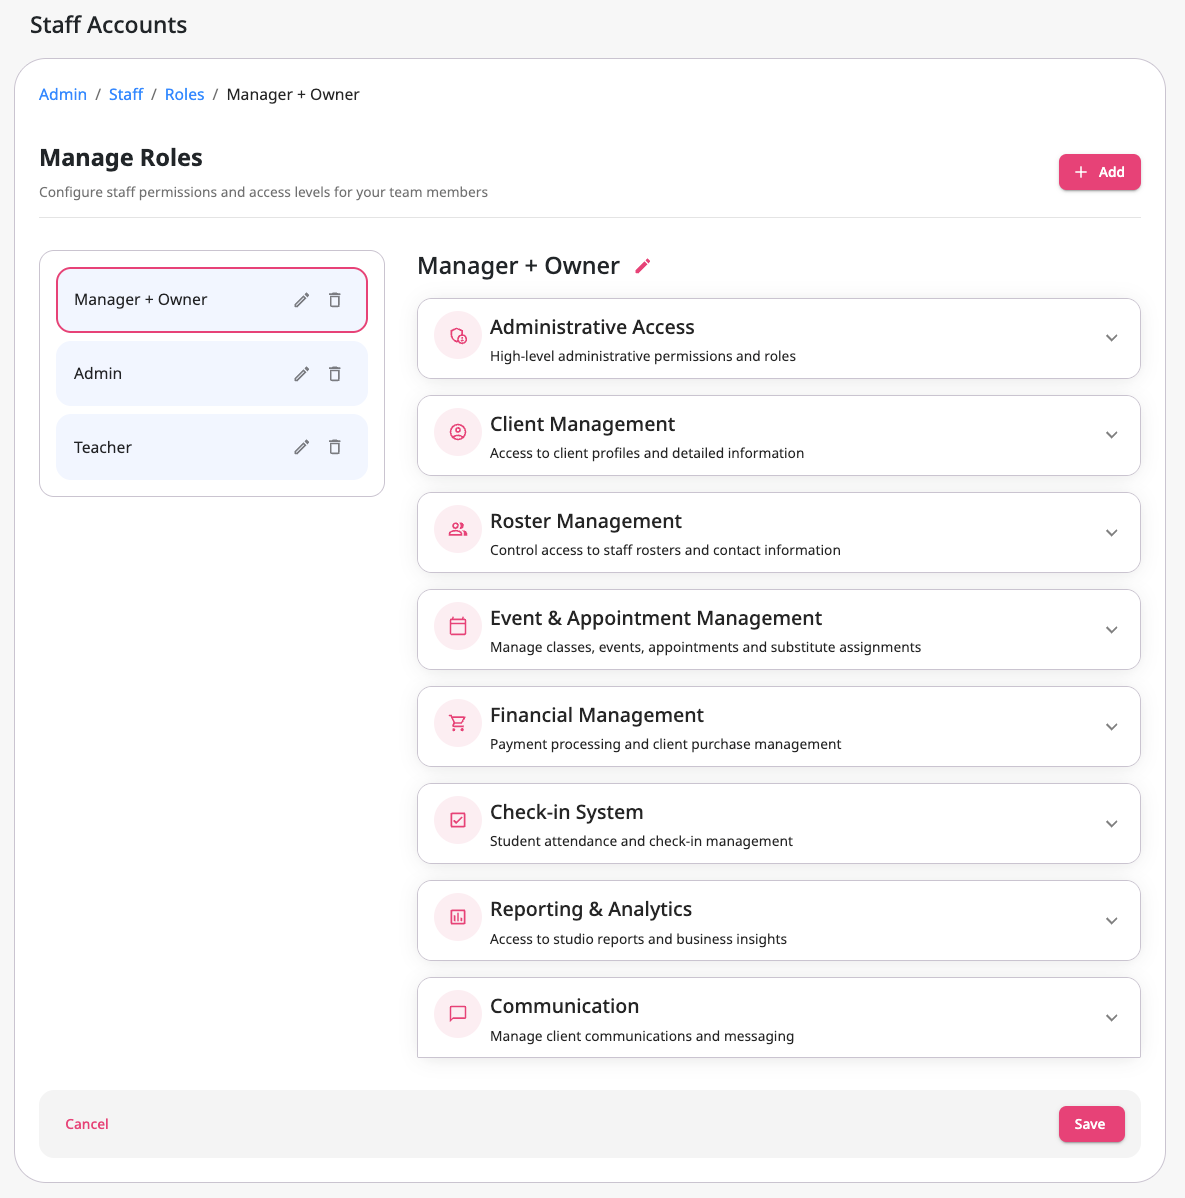Click the Reporting & Analytics chart icon
1185x1198 pixels.
pos(458,918)
